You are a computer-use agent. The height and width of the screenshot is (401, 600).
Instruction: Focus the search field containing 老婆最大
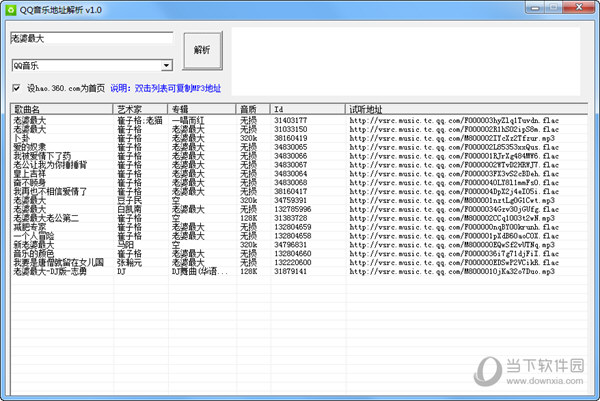(x=92, y=38)
